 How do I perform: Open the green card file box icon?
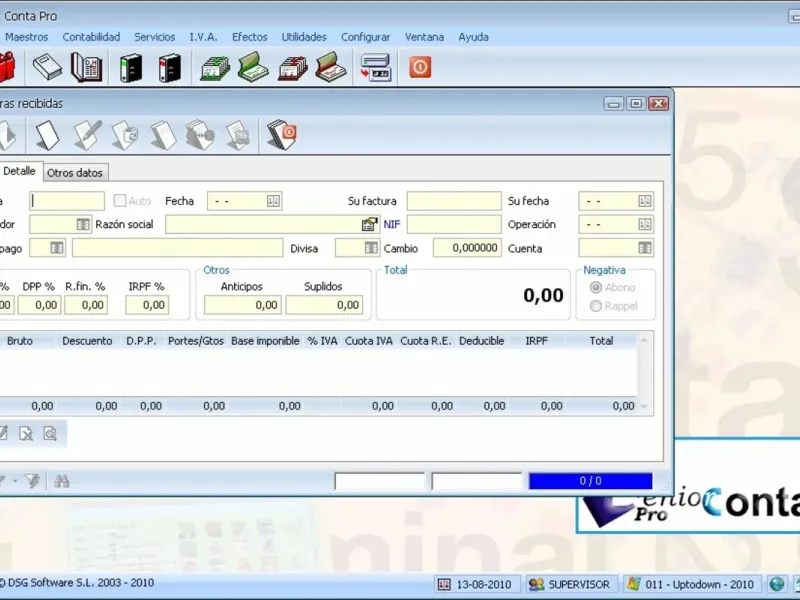coord(215,67)
